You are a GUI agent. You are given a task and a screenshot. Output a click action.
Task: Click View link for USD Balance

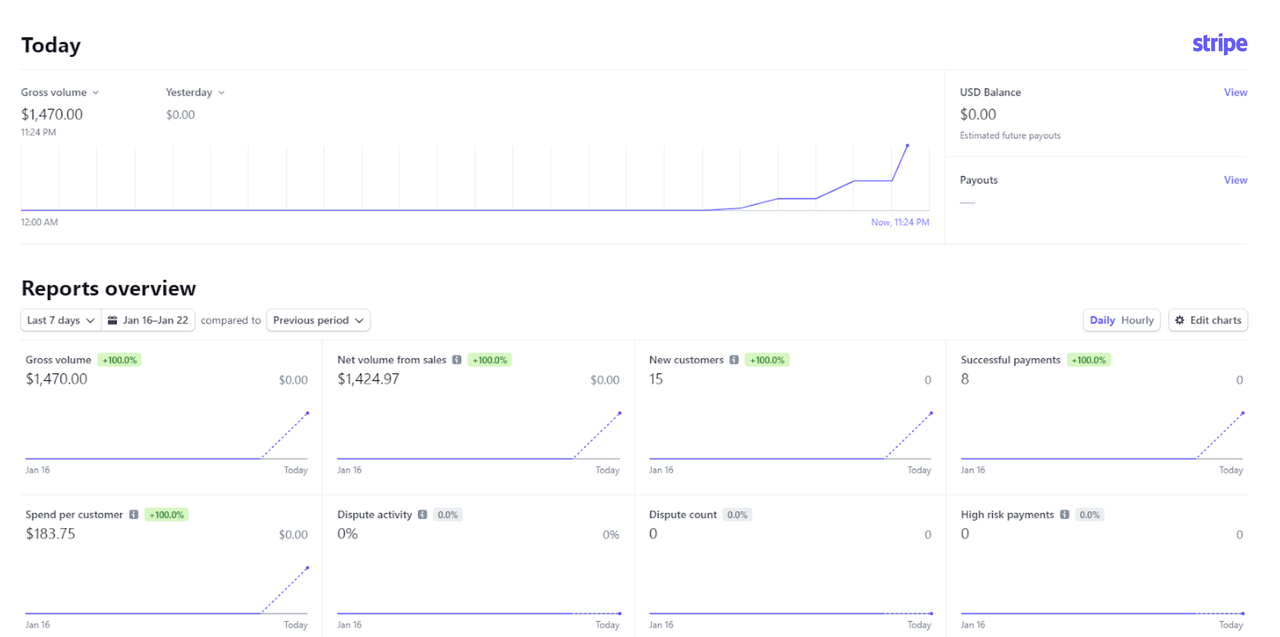click(x=1235, y=93)
